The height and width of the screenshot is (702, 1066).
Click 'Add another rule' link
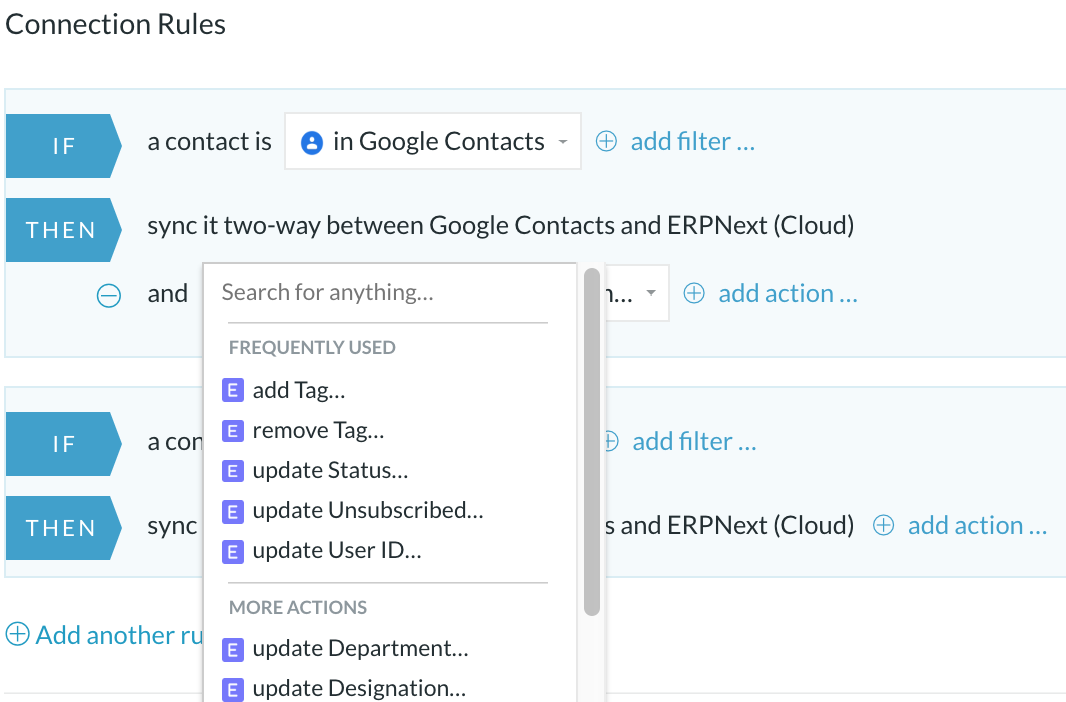pyautogui.click(x=120, y=635)
